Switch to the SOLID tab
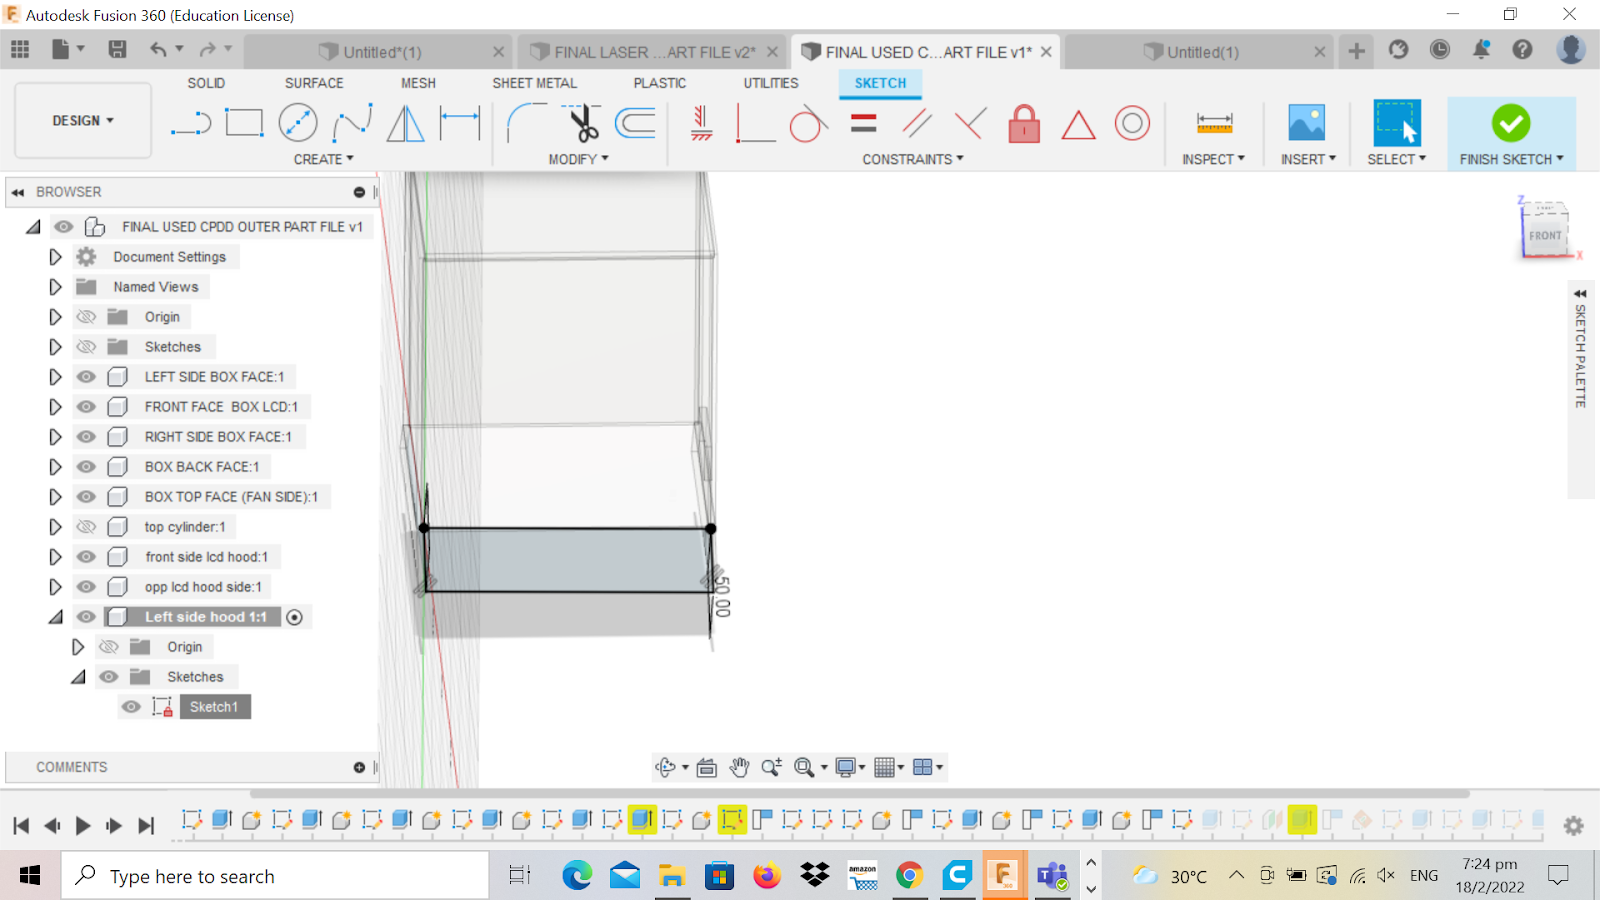 (x=206, y=83)
